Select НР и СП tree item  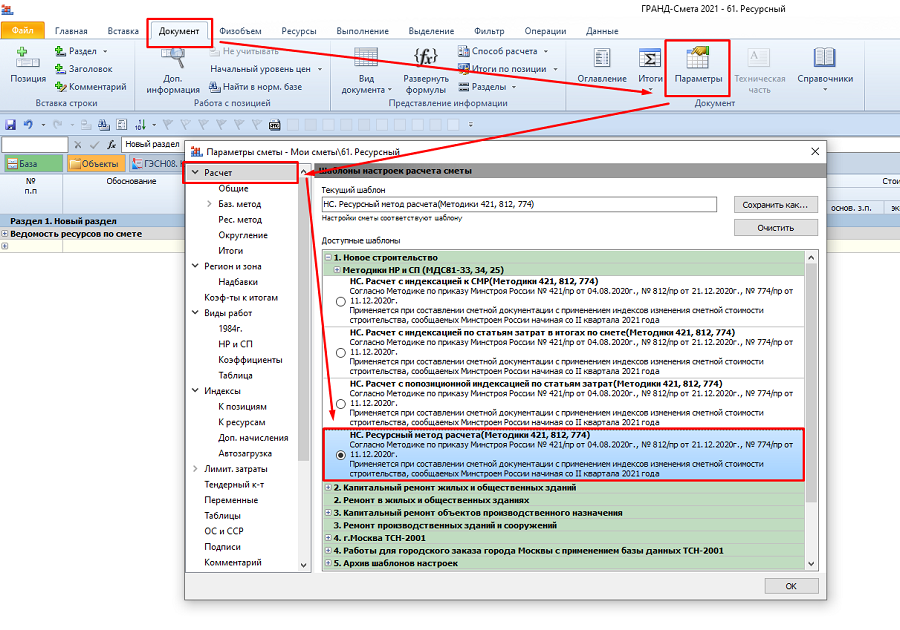[x=235, y=344]
